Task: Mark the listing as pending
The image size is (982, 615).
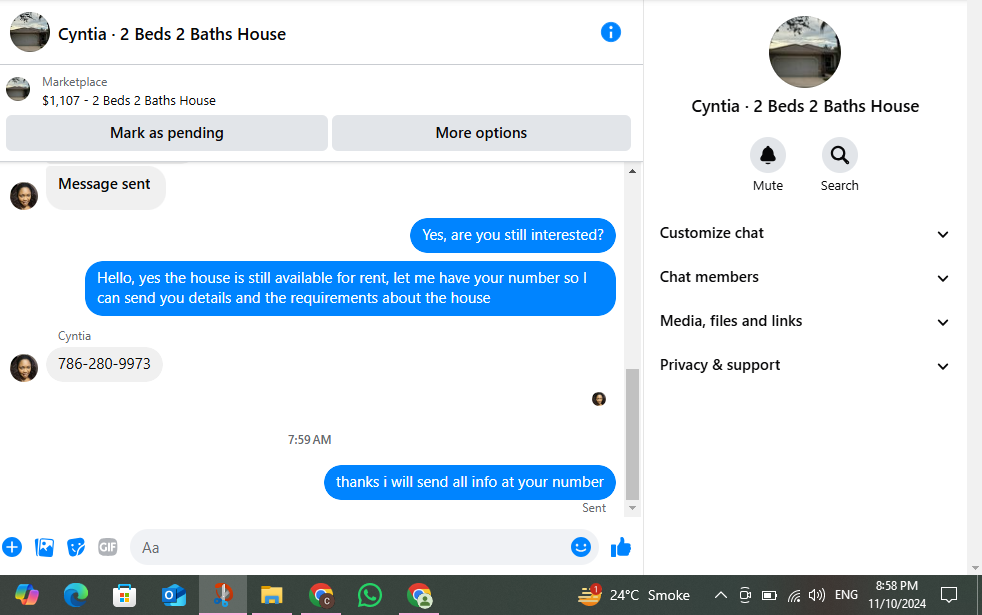Action: tap(167, 133)
